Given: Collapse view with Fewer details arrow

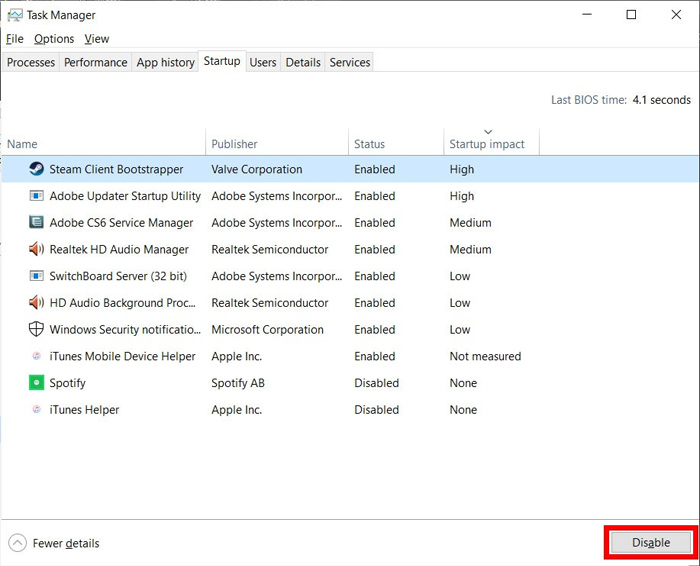Looking at the screenshot, I should 17,543.
